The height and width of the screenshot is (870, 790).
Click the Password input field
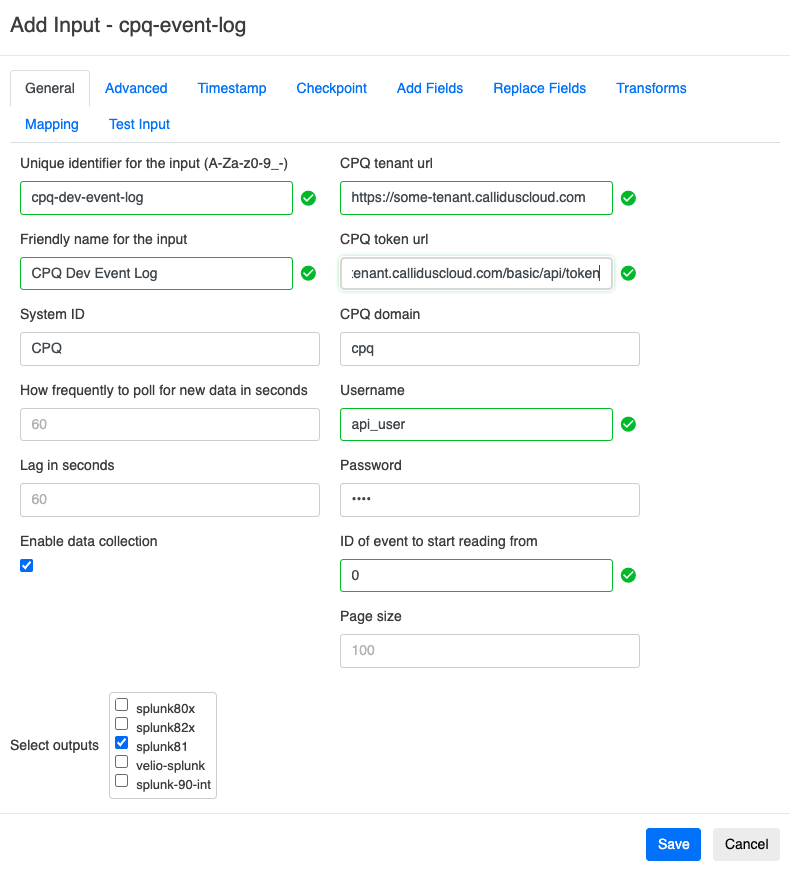[x=489, y=500]
